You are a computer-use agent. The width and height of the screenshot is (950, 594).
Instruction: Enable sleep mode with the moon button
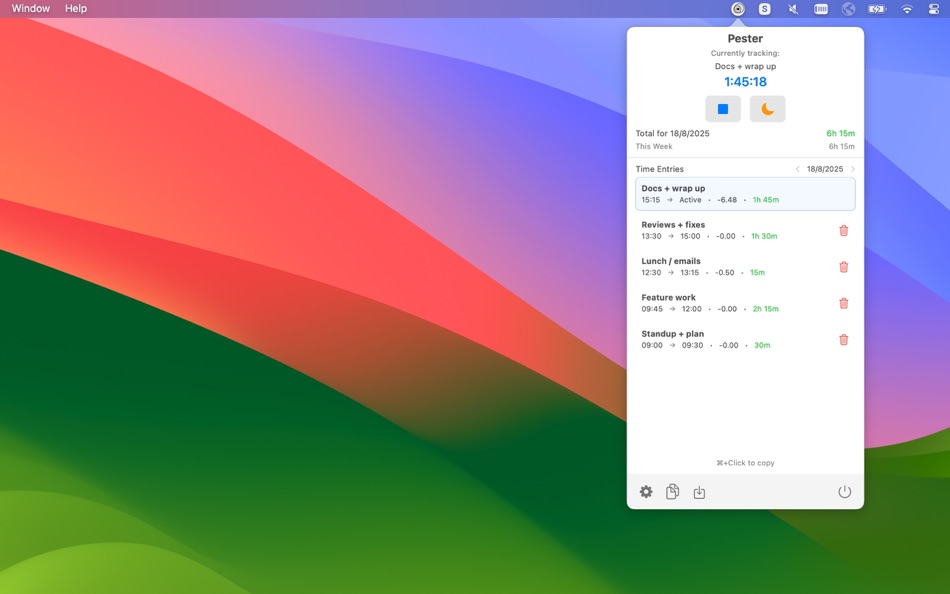coord(767,108)
